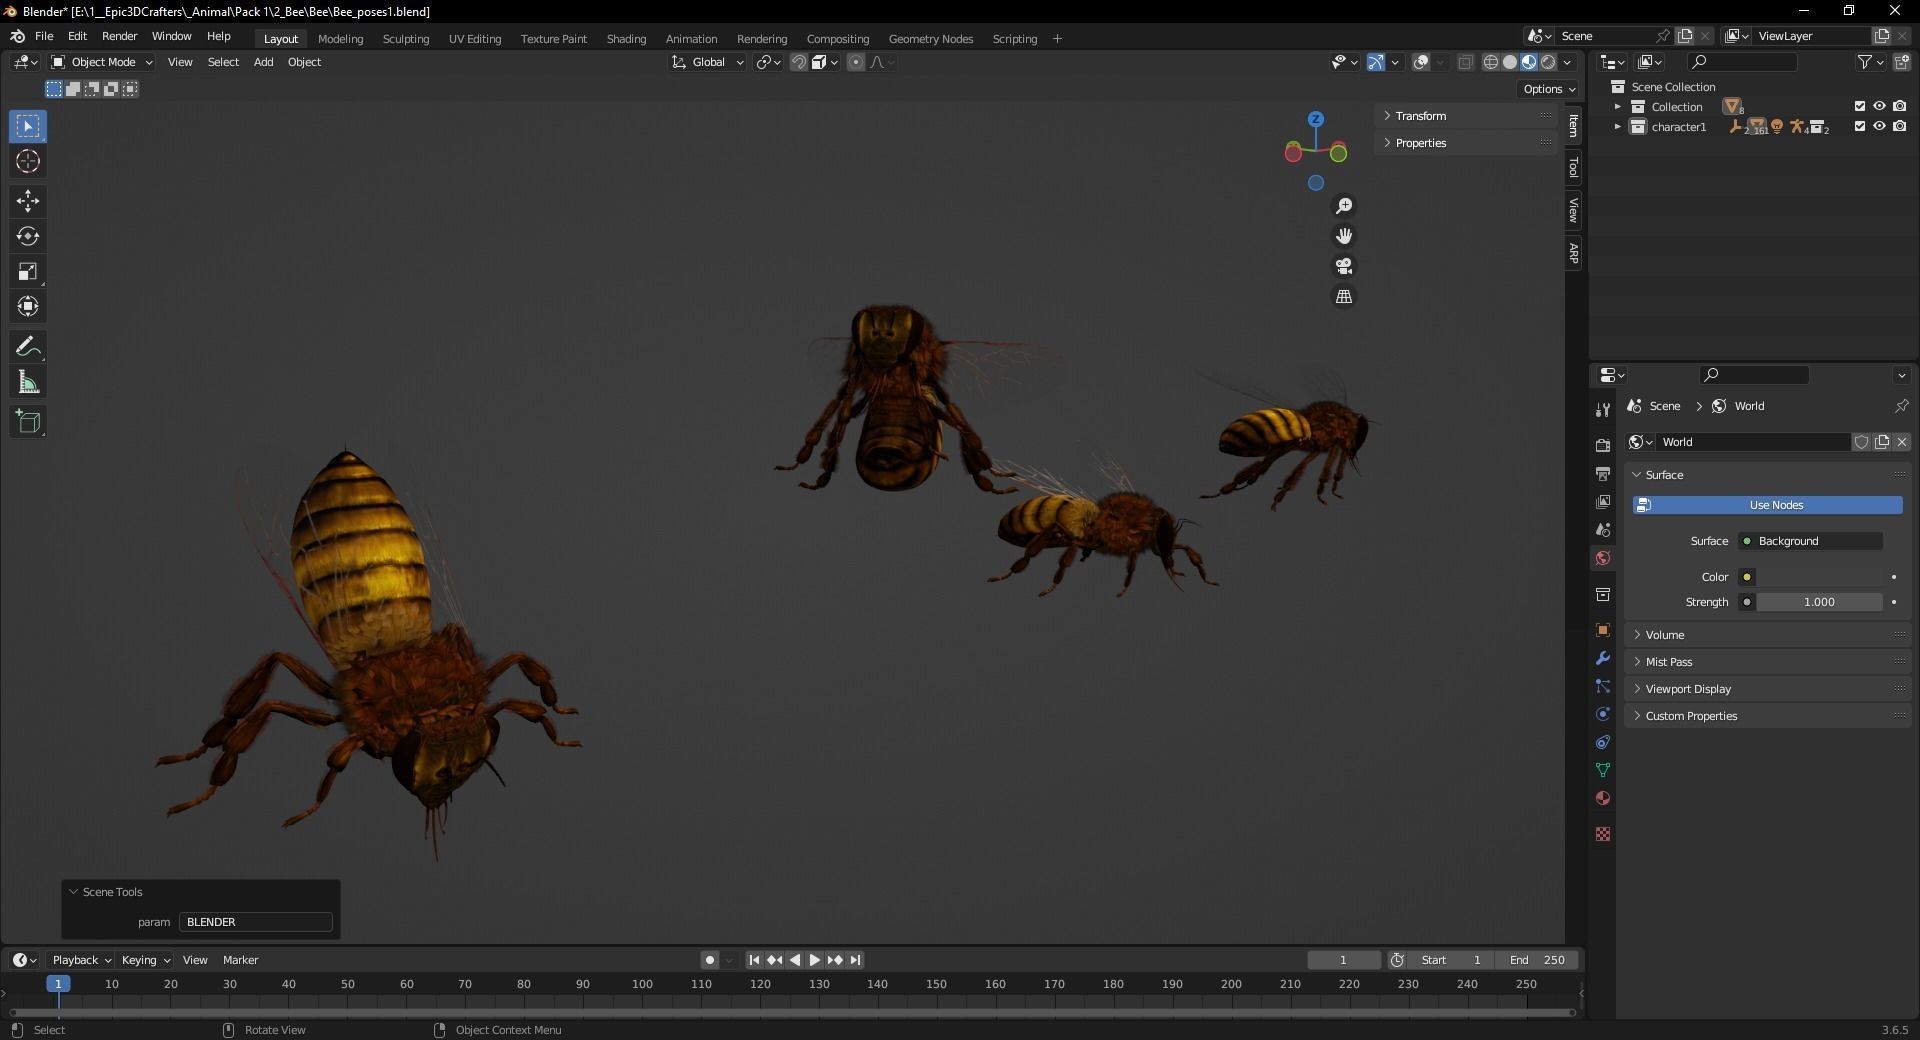Activate the Move tool
Screen dimensions: 1920x1040
click(28, 201)
